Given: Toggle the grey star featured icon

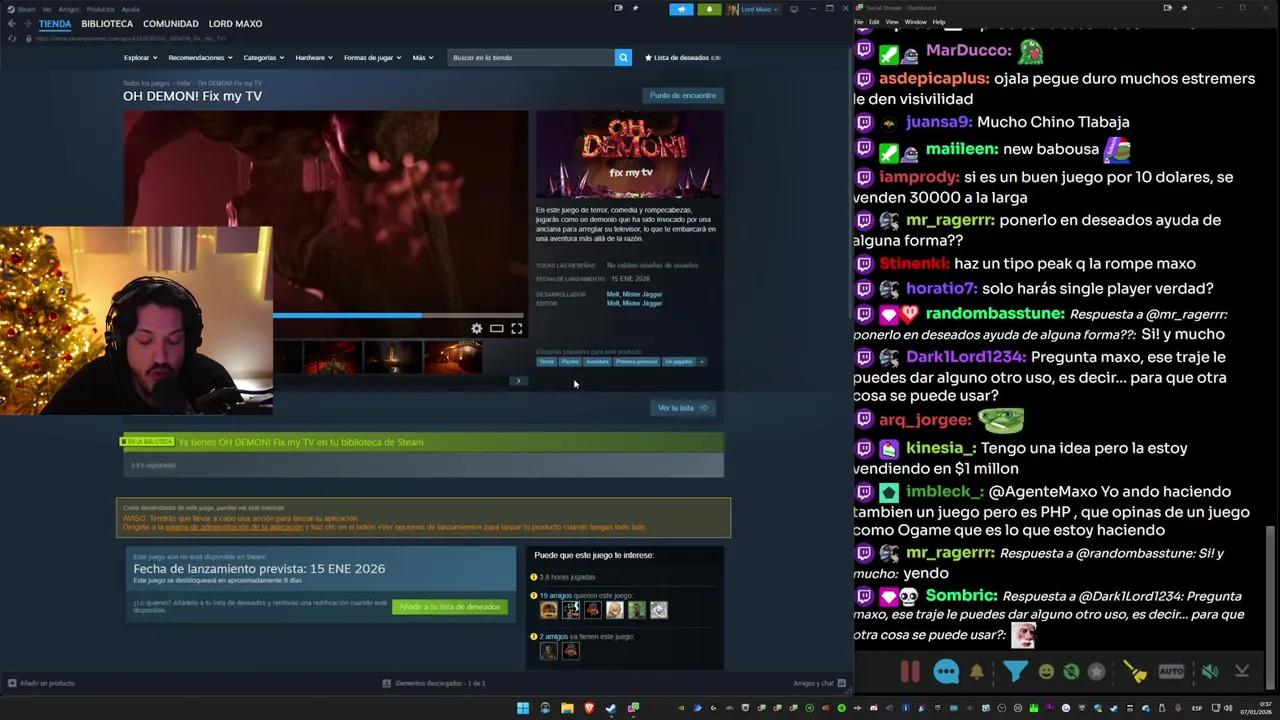Looking at the screenshot, I should pyautogui.click(x=1097, y=672).
